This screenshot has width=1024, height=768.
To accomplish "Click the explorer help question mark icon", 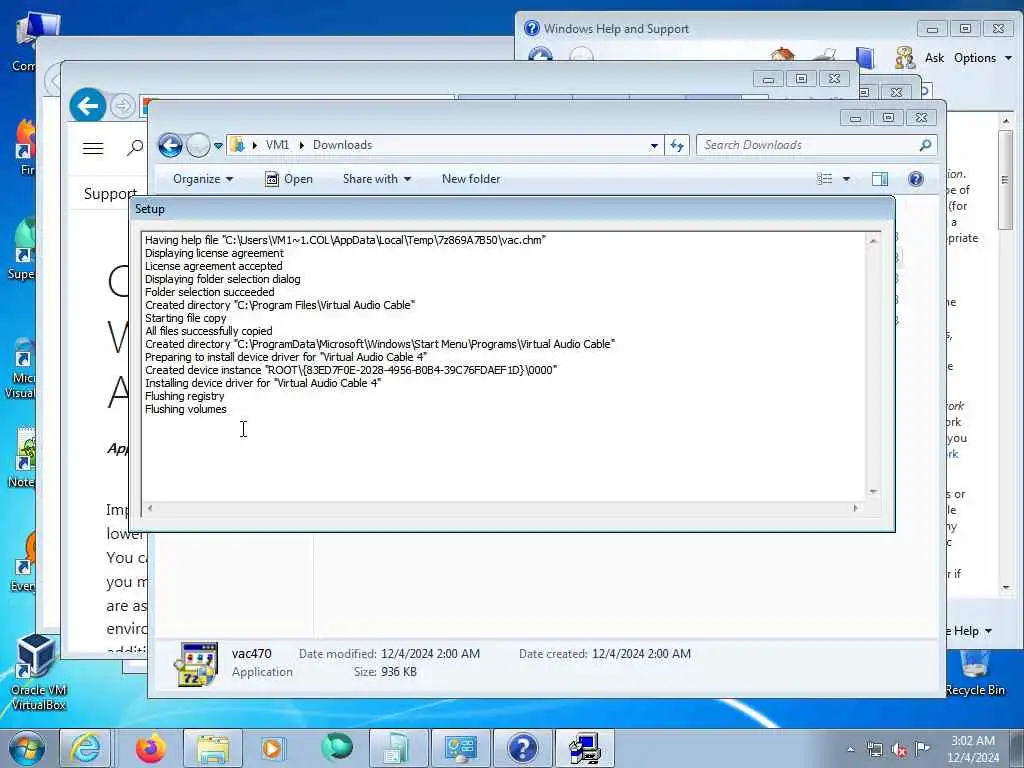I will 916,179.
